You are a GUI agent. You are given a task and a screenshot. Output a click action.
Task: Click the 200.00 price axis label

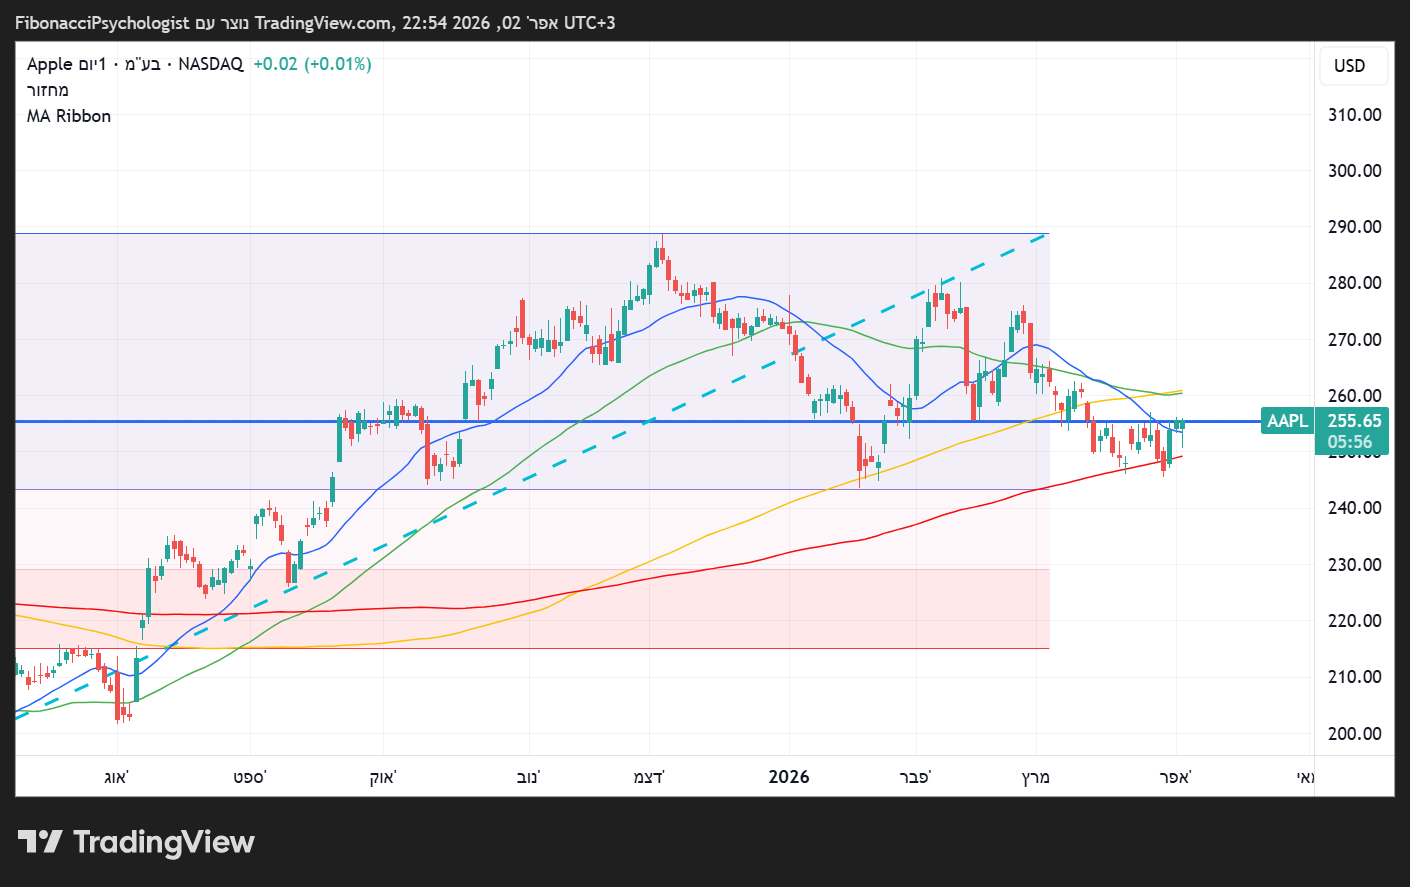[1354, 733]
